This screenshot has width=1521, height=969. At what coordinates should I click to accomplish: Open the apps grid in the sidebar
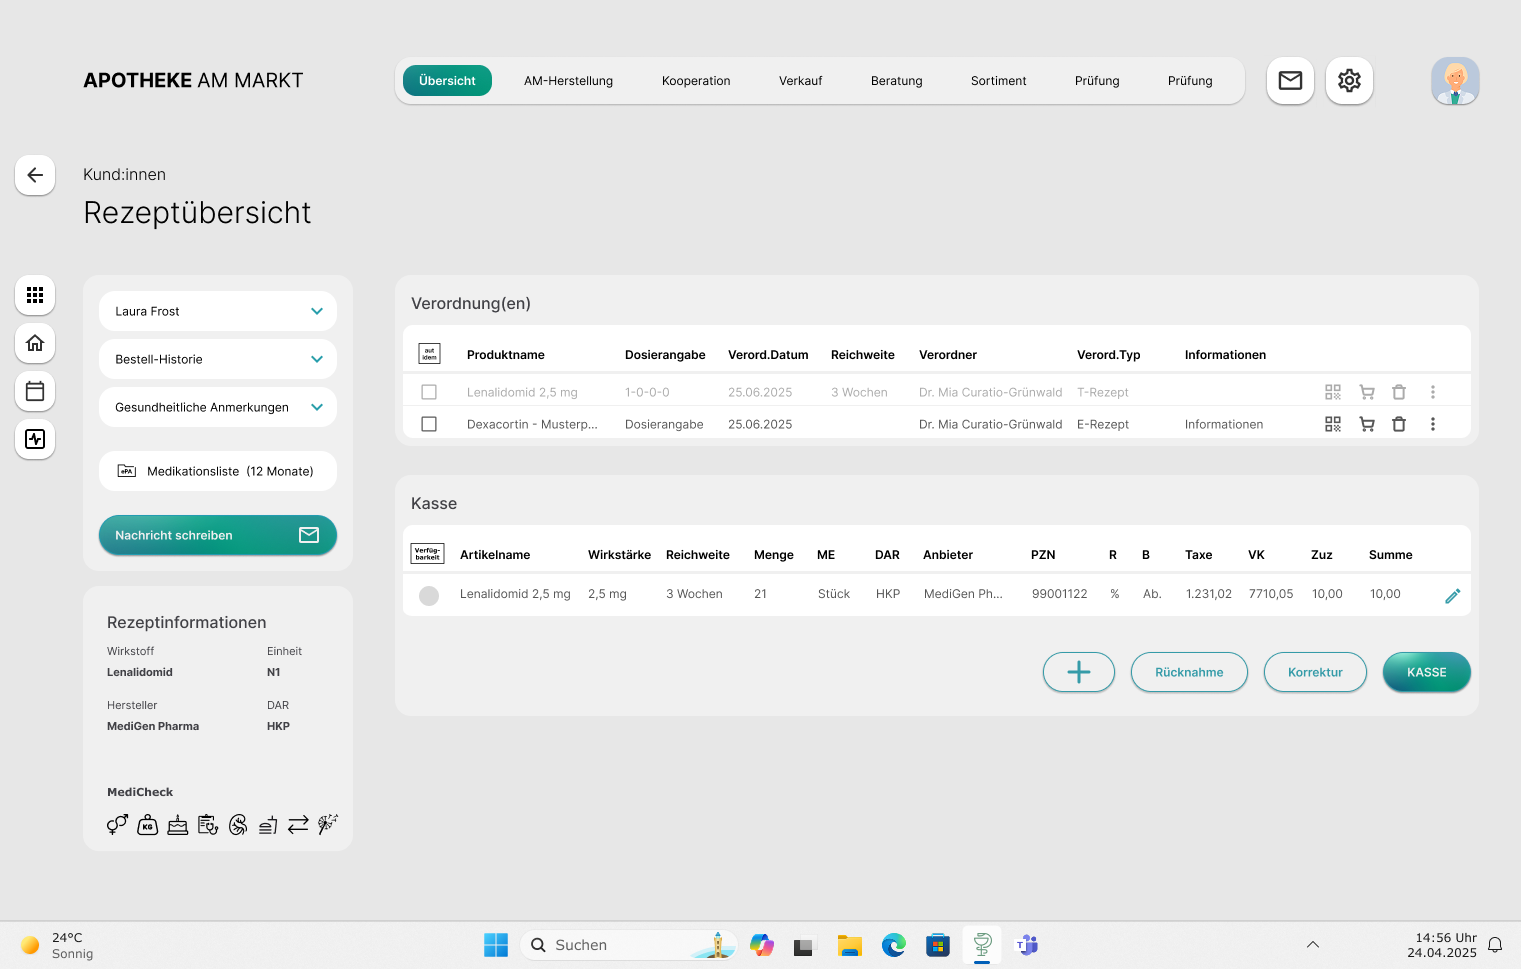[x=35, y=295]
